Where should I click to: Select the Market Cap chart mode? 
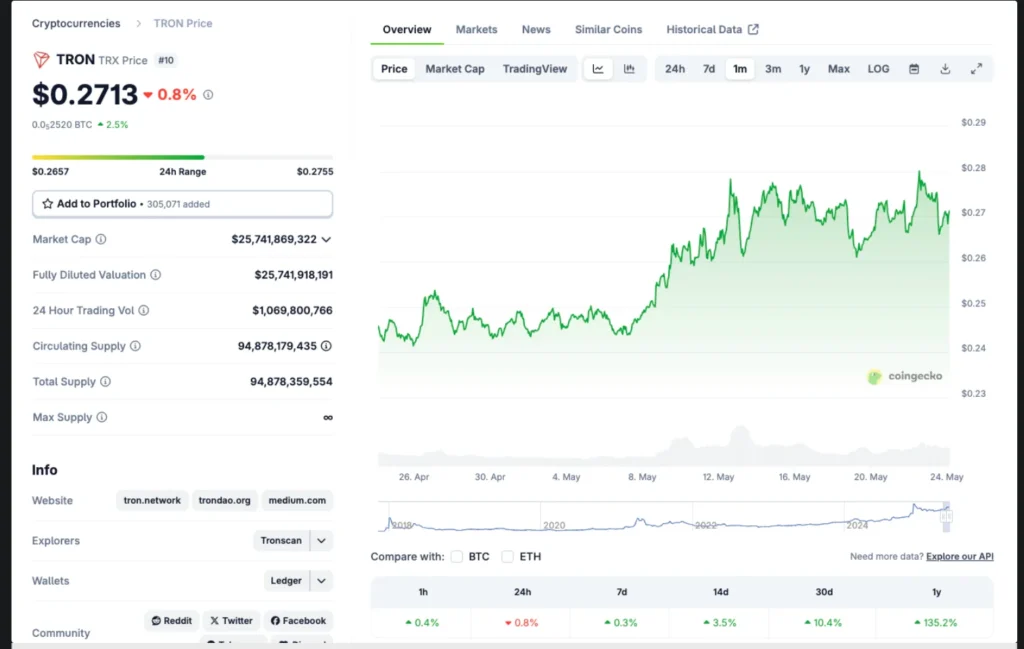(x=455, y=69)
